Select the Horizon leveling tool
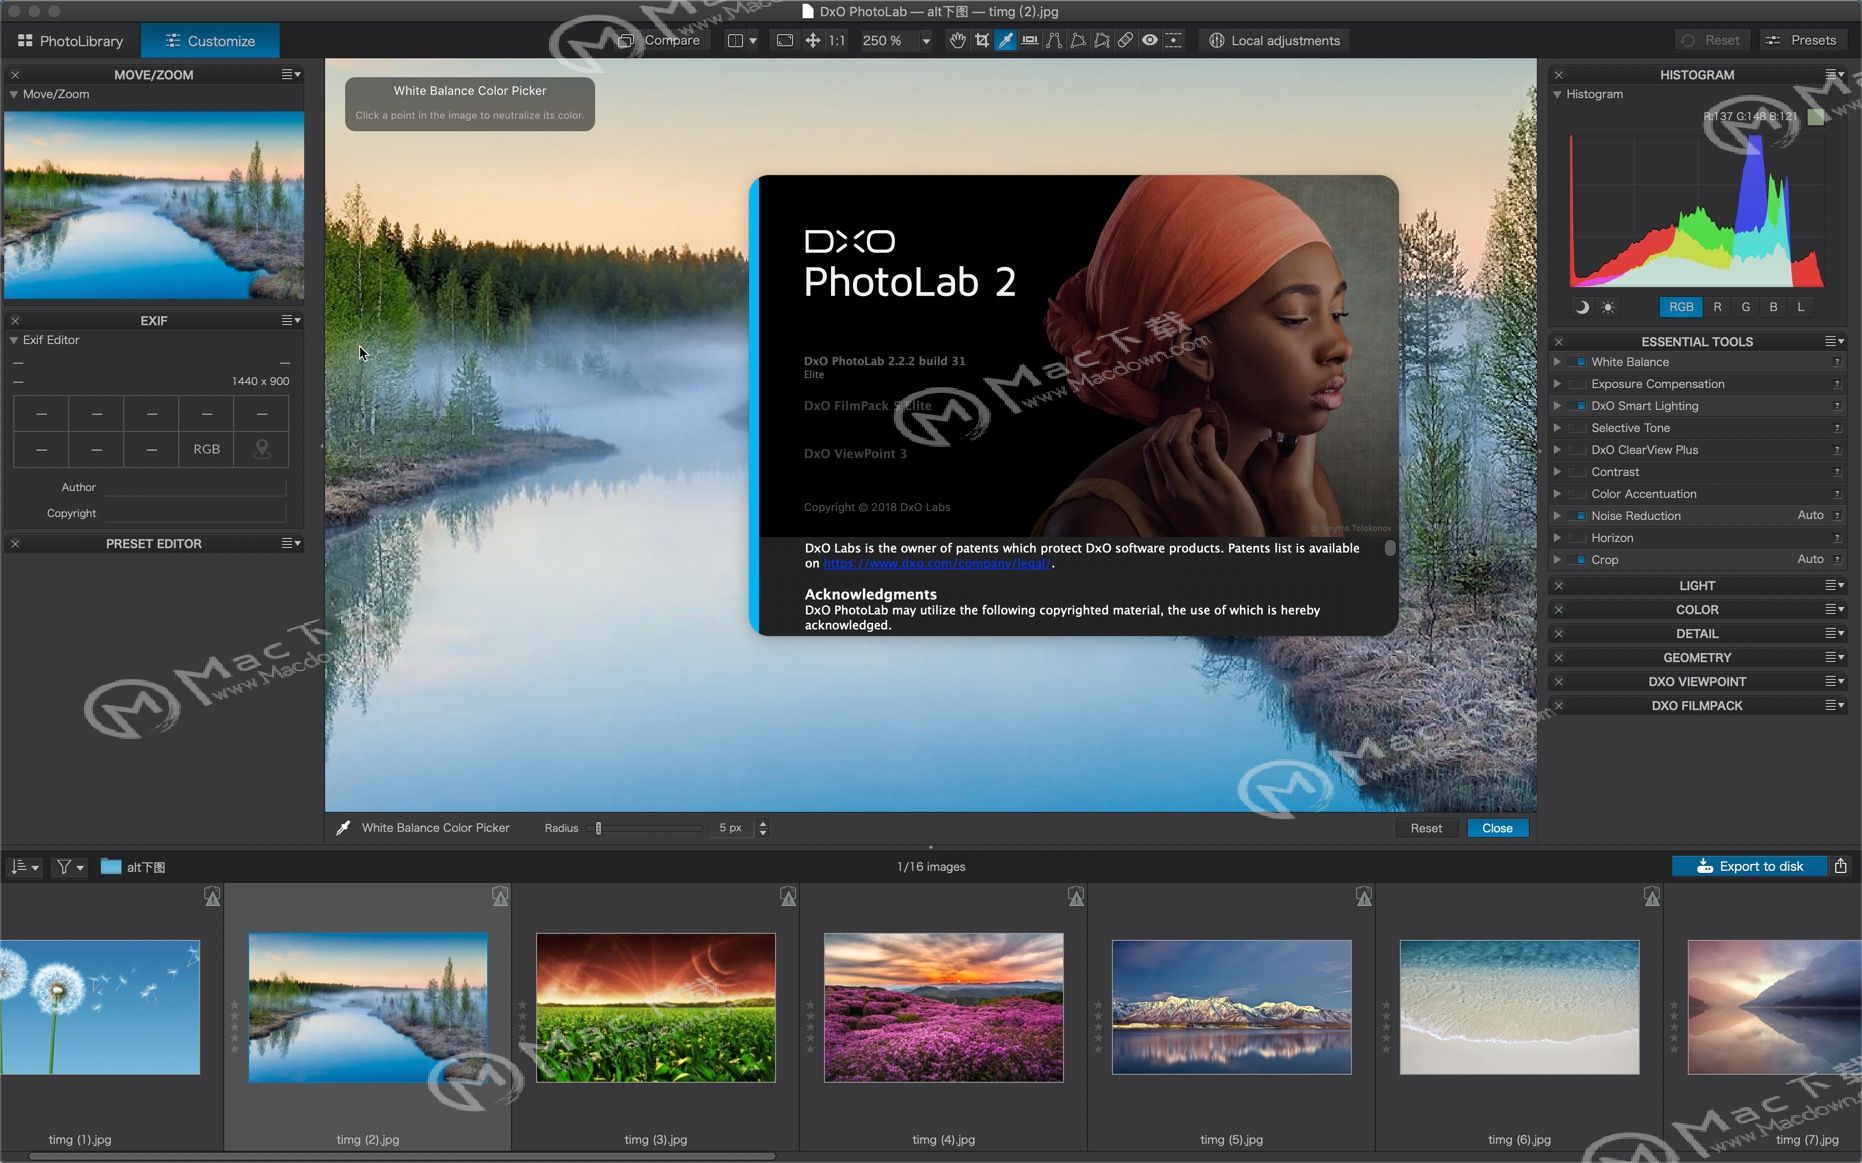The width and height of the screenshot is (1862, 1163). click(x=1029, y=40)
